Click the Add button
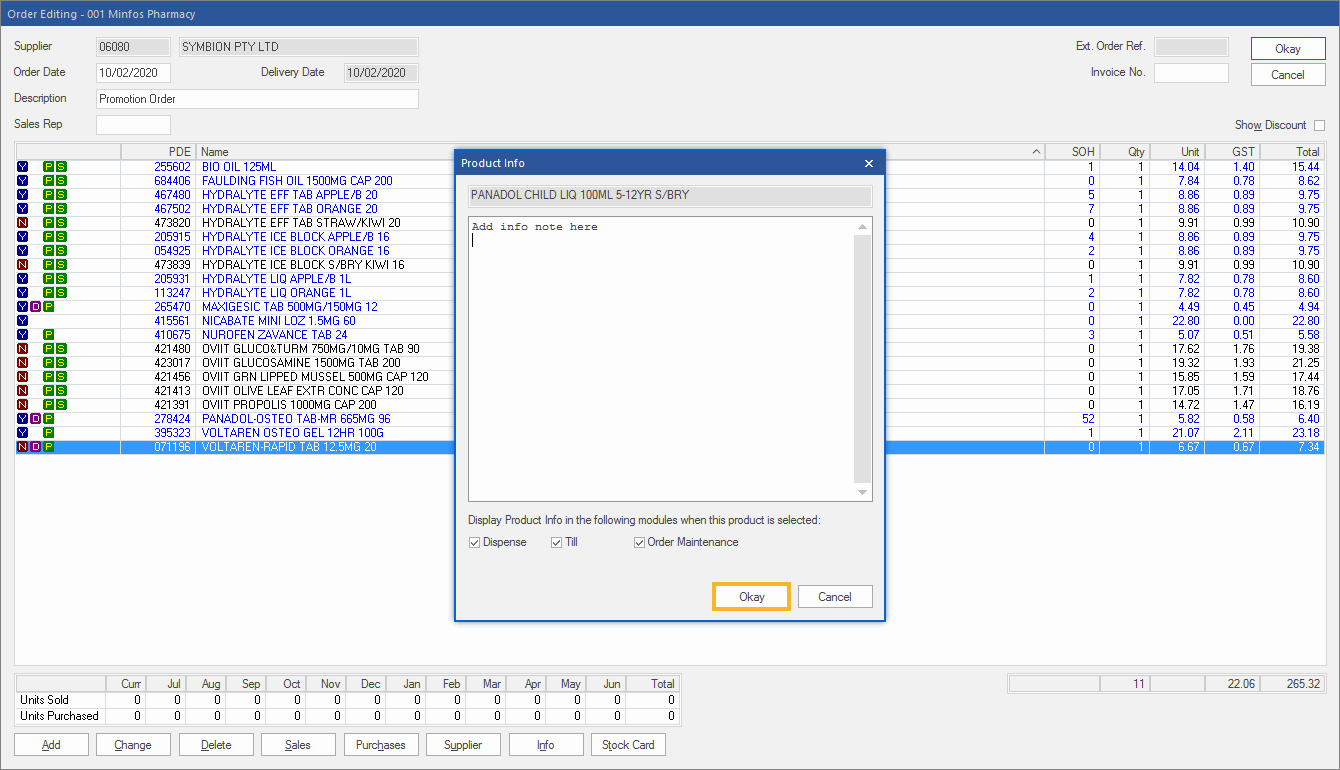Viewport: 1340px width, 770px height. [51, 745]
